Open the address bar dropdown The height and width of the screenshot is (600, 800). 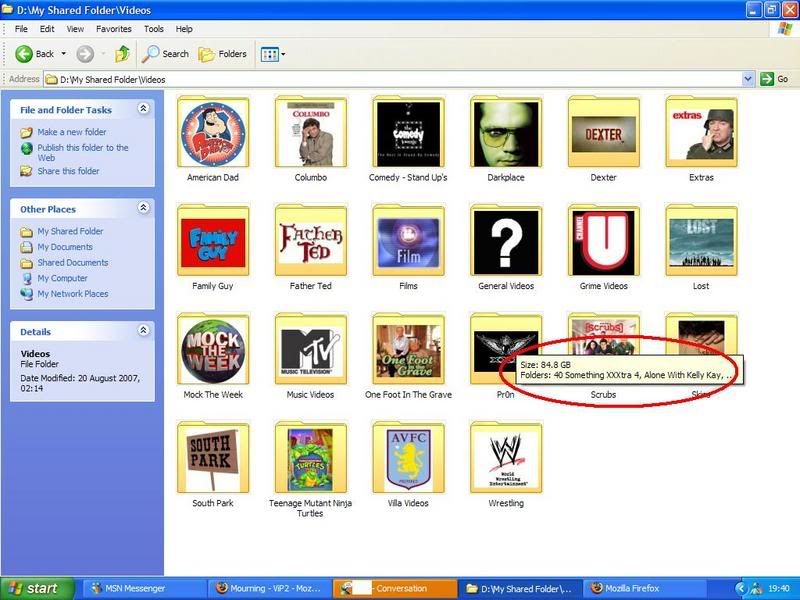[x=748, y=79]
